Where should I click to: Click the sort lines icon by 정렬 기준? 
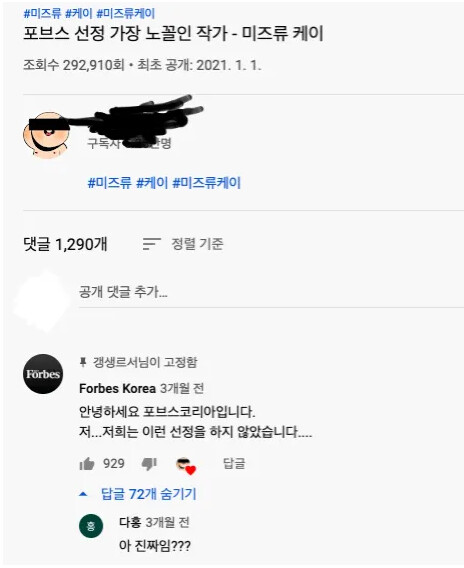click(151, 244)
